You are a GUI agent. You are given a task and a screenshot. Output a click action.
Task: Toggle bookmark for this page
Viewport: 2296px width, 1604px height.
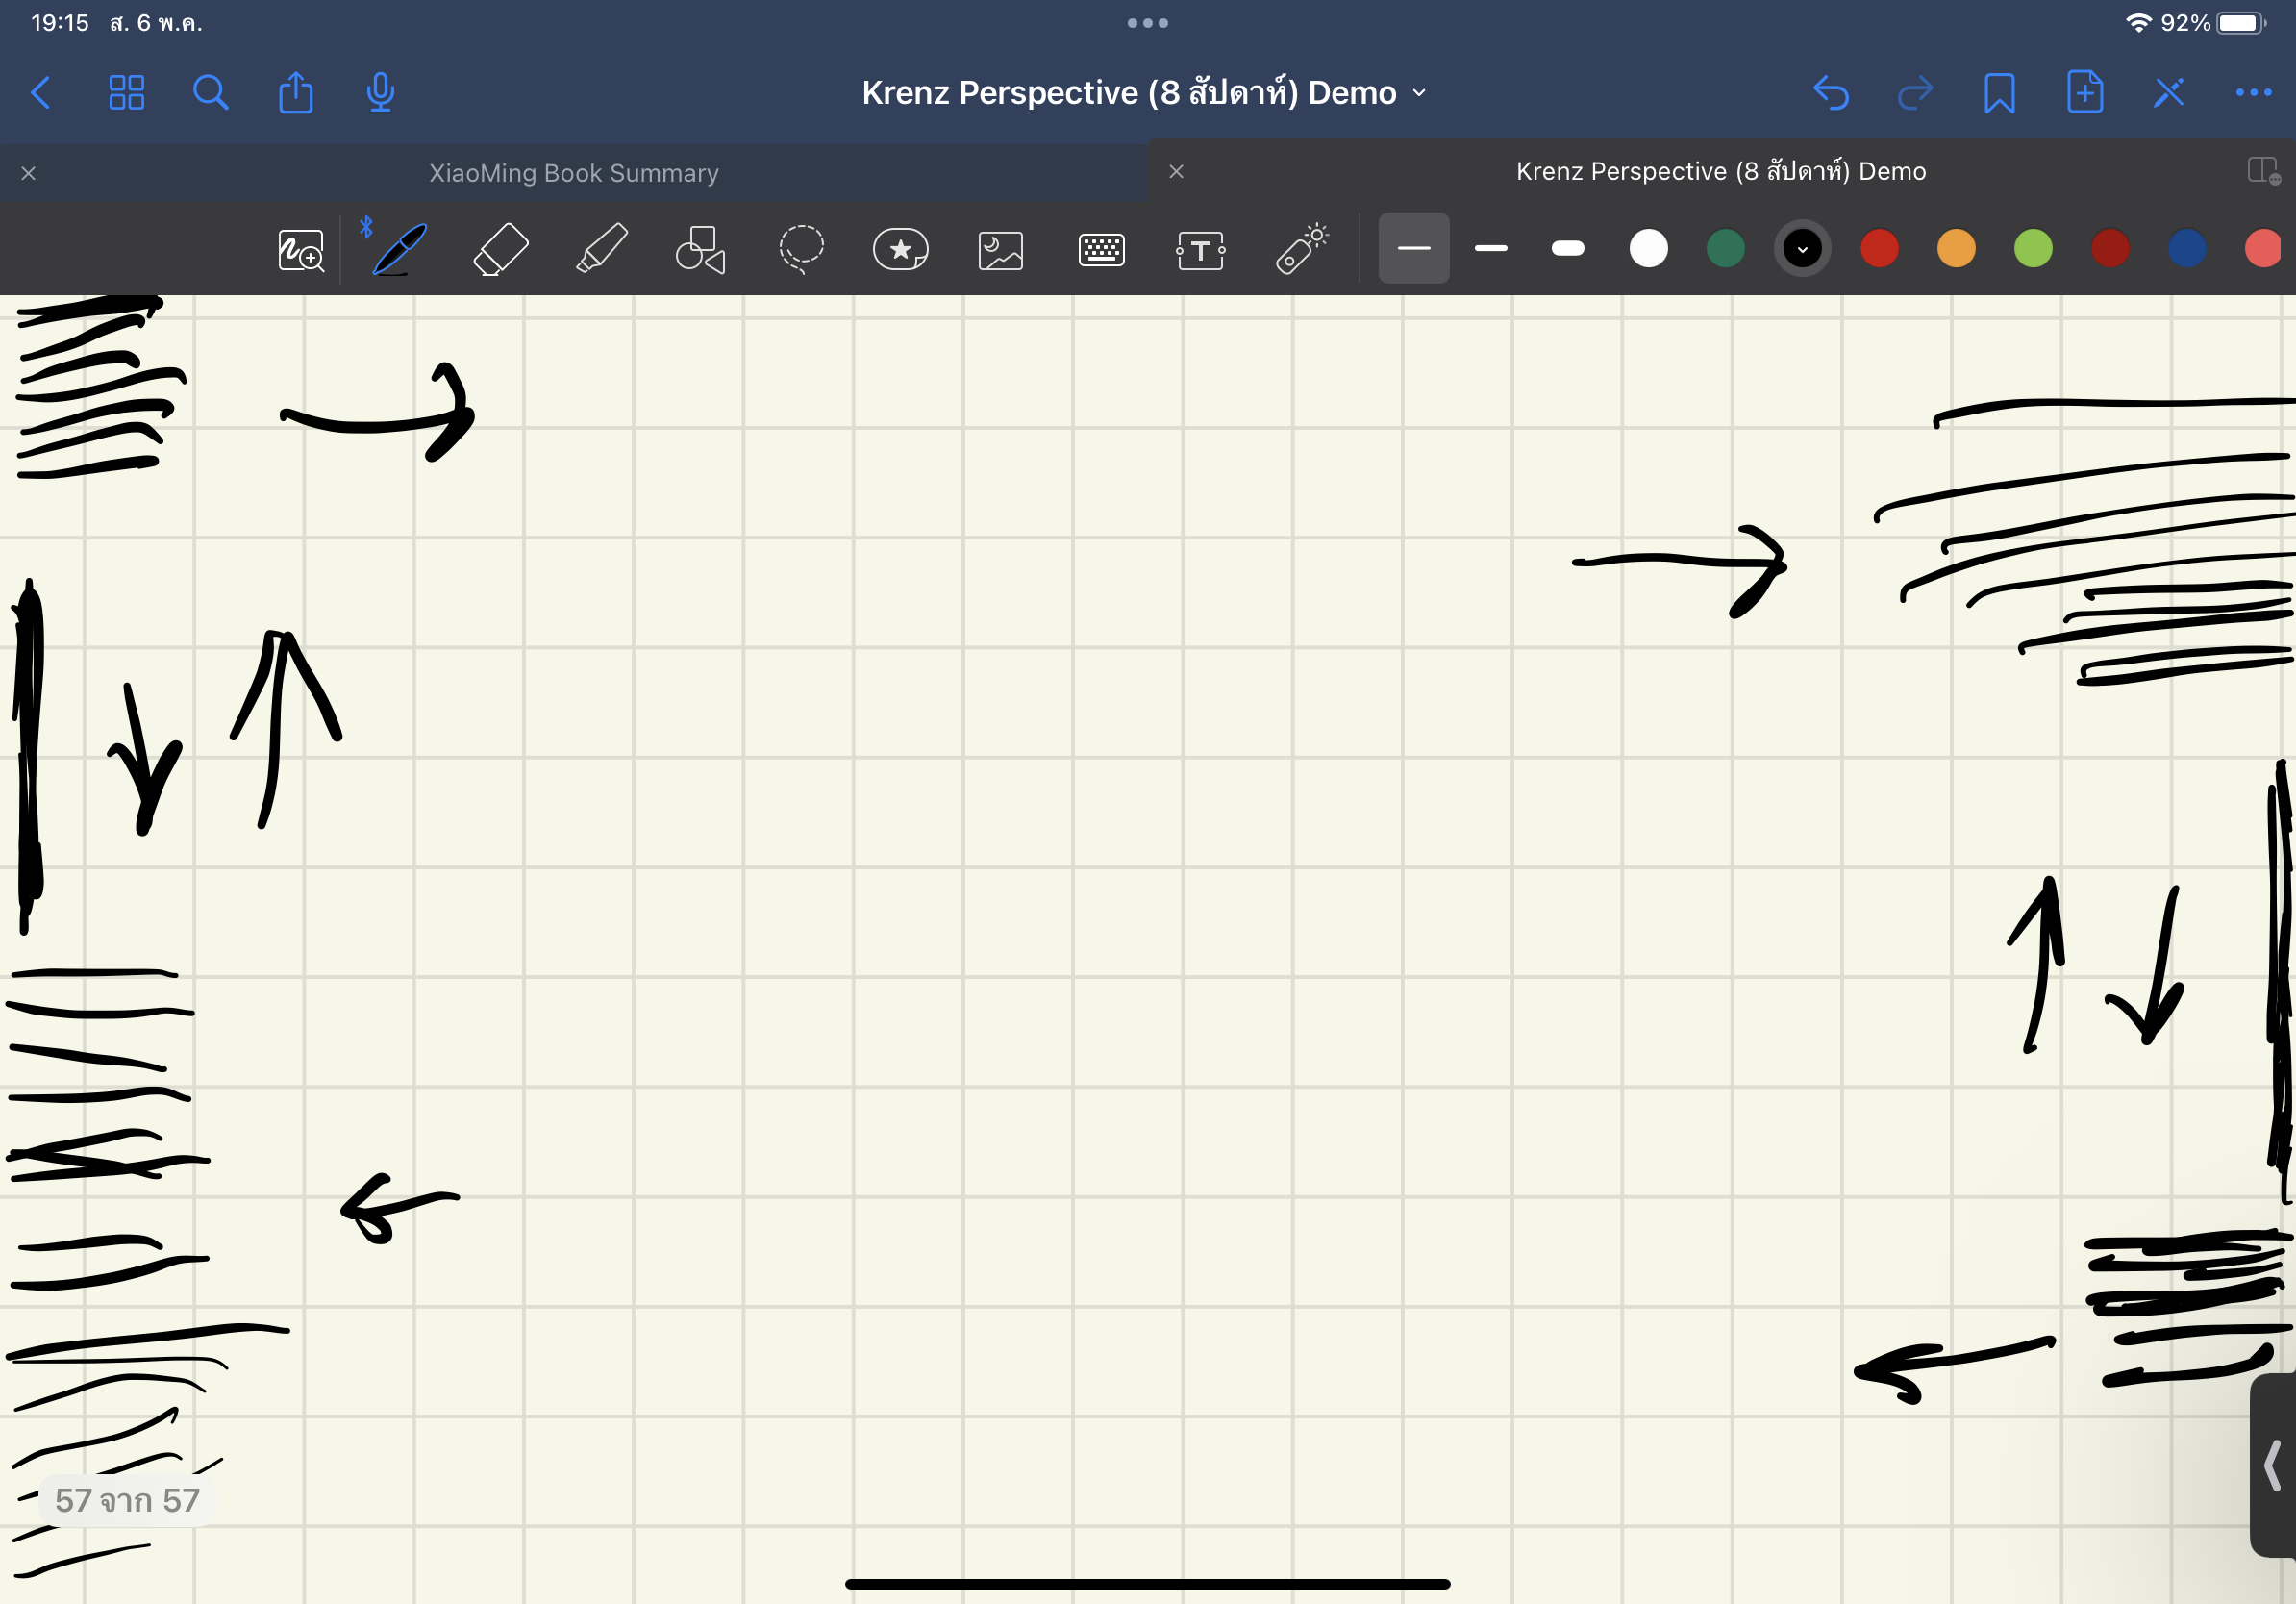[1999, 93]
